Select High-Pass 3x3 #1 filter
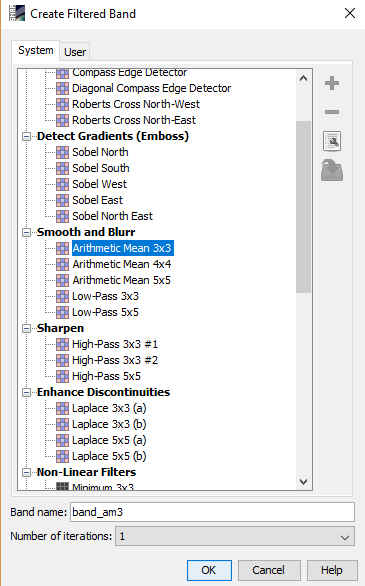This screenshot has height=586, width=365. click(115, 344)
